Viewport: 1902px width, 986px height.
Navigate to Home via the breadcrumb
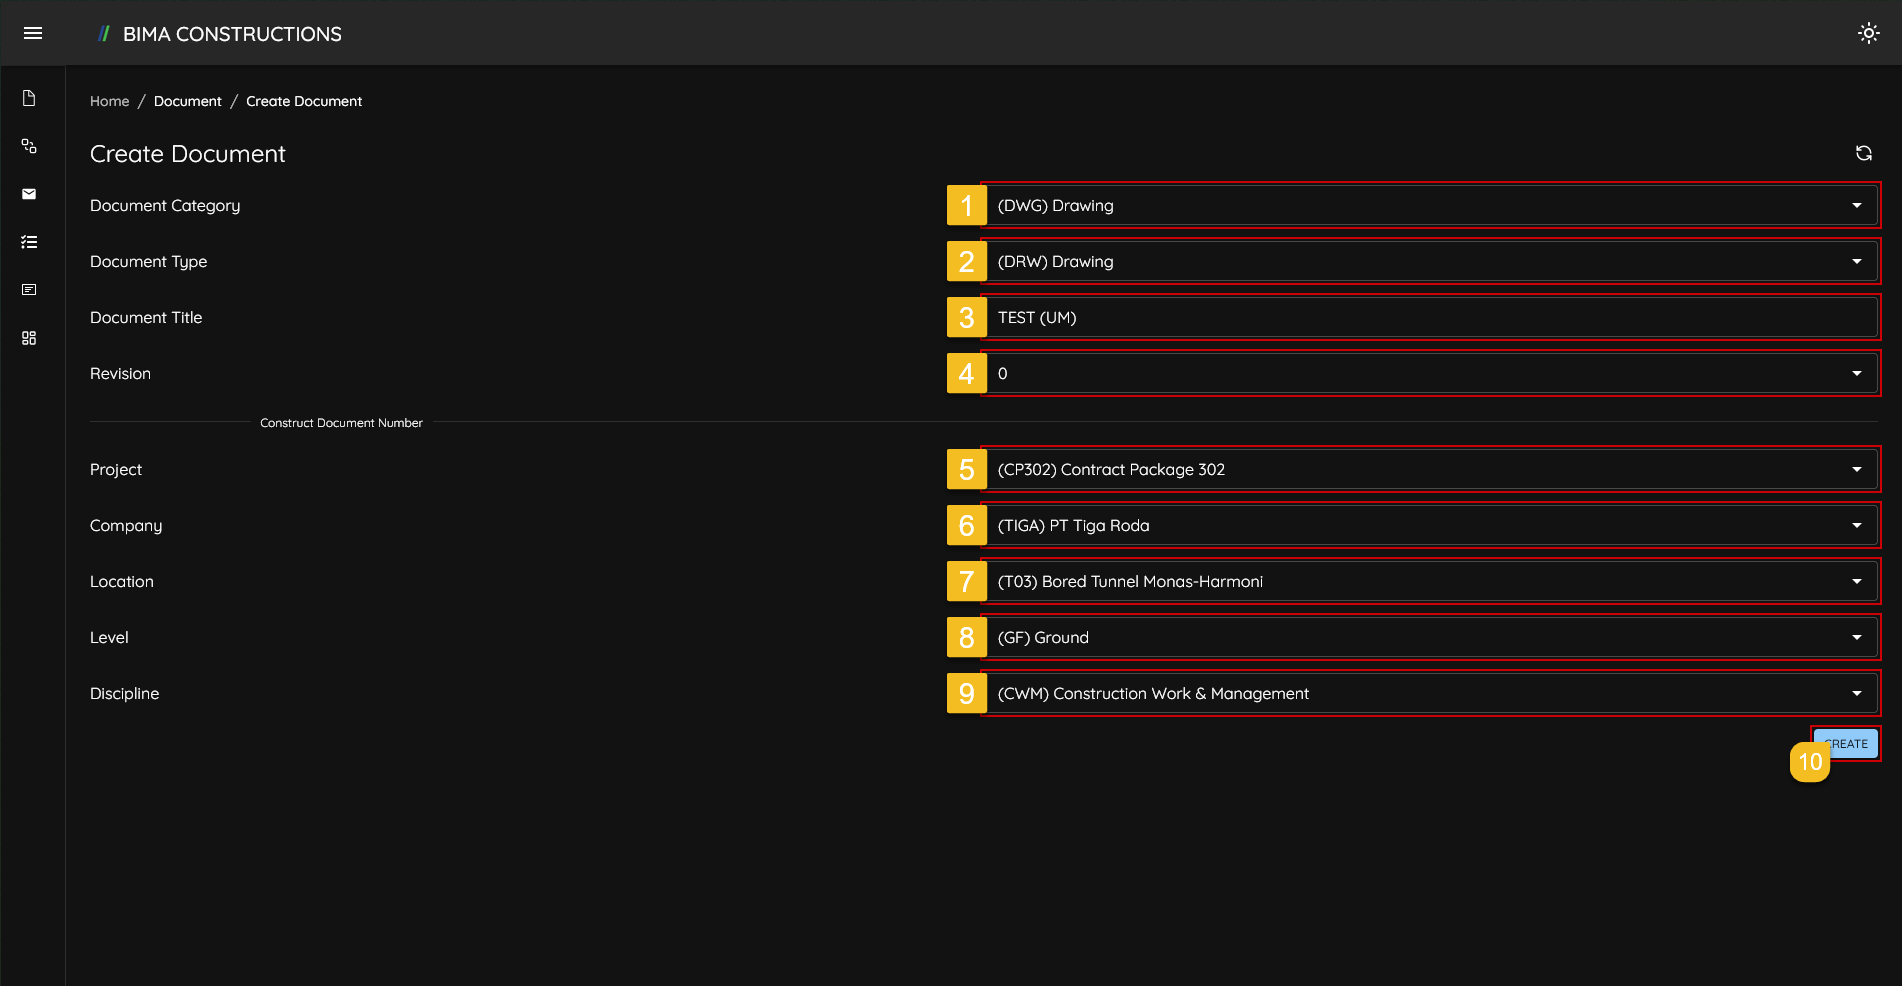coord(109,100)
